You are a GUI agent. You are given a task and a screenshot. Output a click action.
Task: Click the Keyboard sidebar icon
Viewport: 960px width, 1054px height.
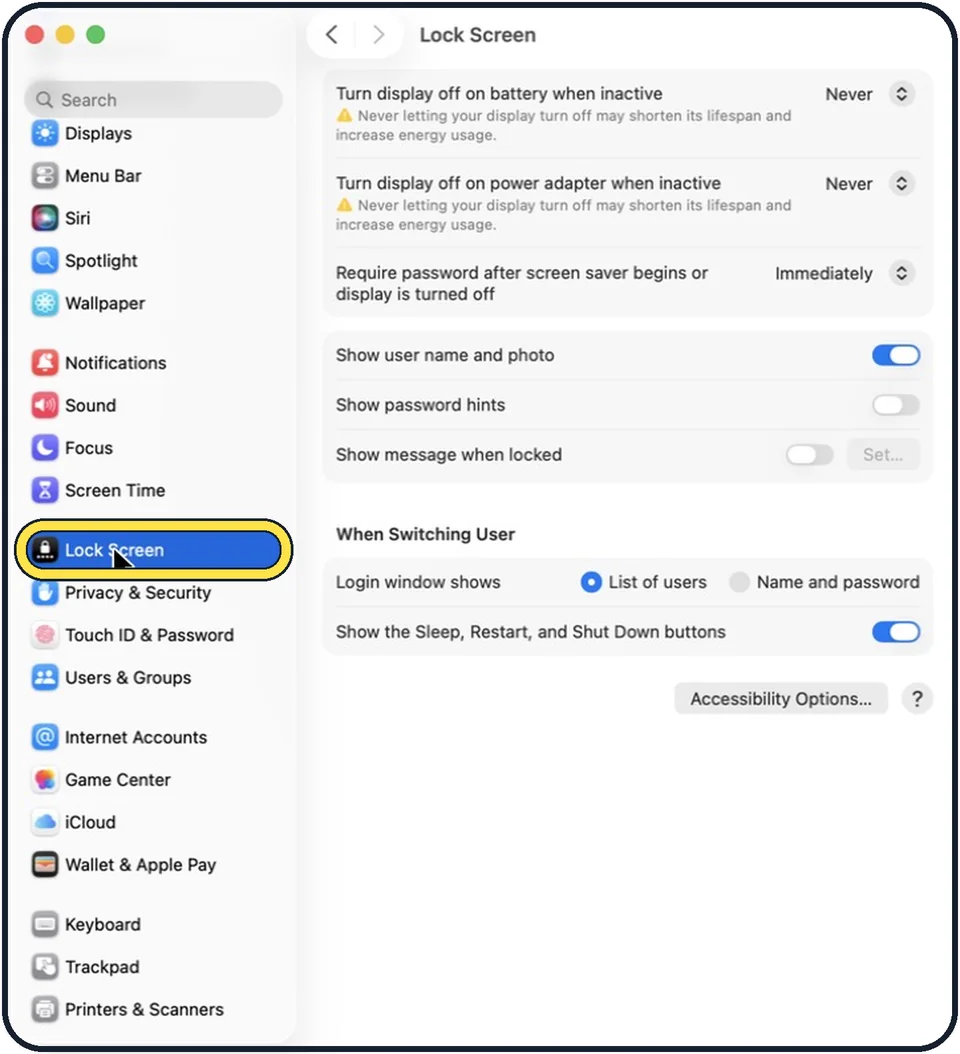45,924
